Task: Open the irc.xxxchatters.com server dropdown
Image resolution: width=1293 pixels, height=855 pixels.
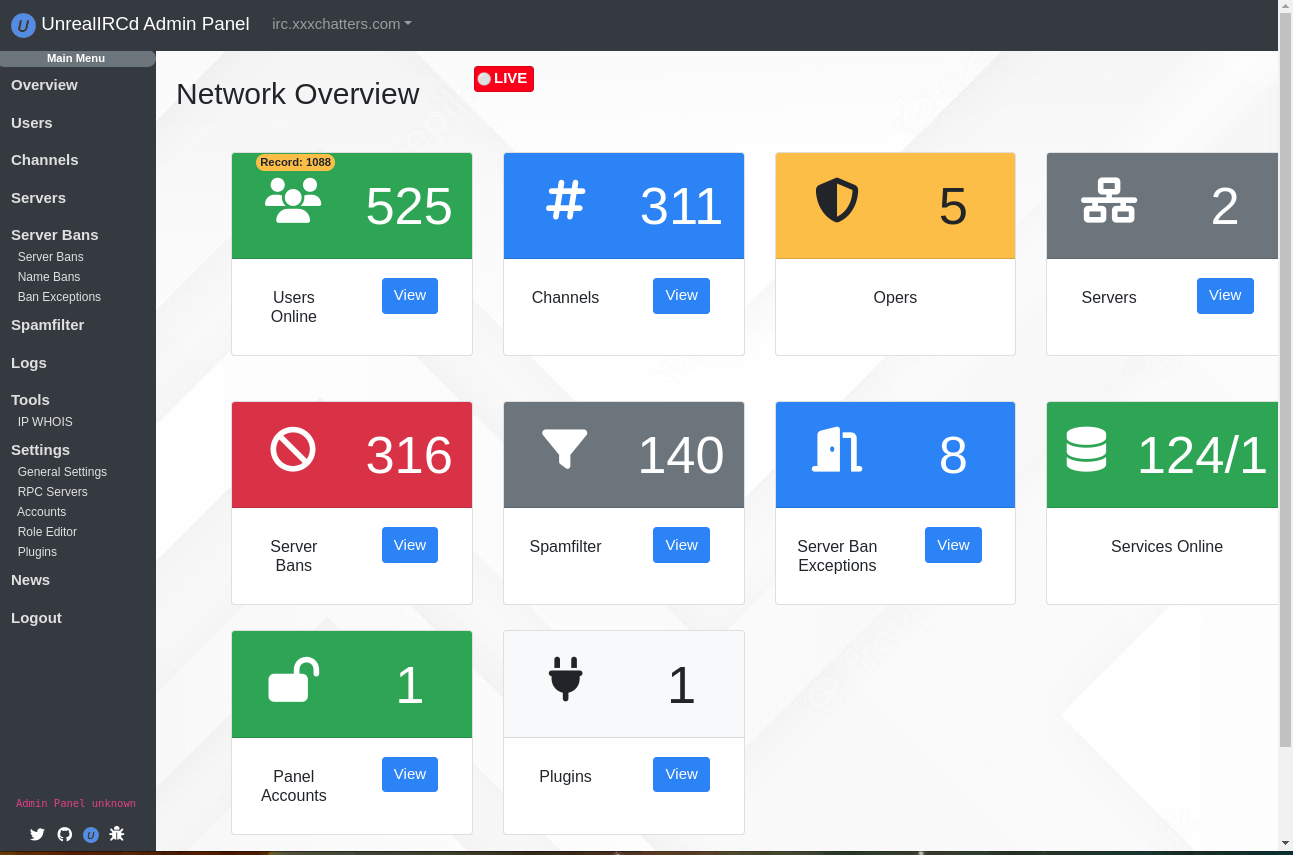Action: (x=342, y=24)
